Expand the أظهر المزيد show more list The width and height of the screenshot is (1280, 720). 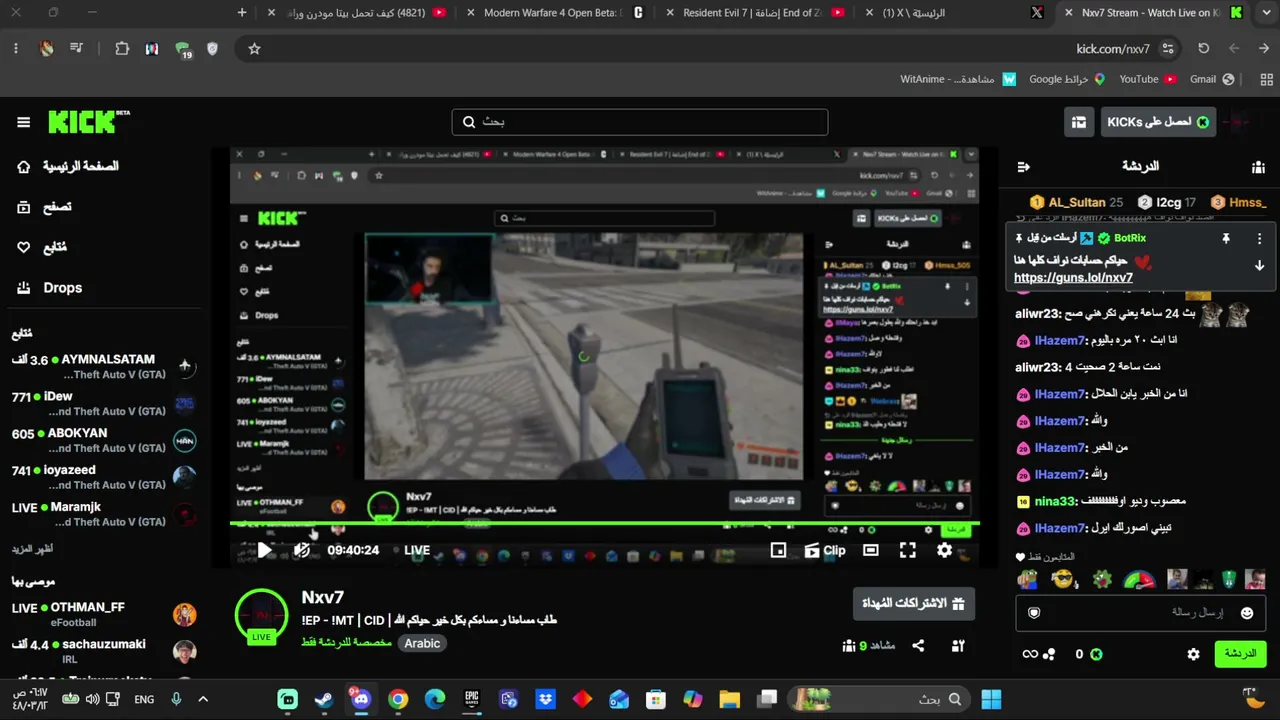(x=32, y=549)
